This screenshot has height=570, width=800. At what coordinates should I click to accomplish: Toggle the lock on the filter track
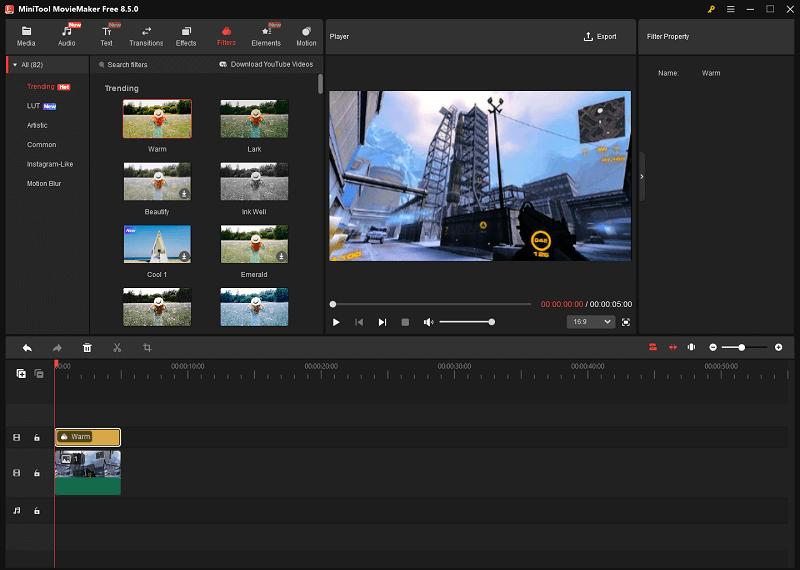click(x=37, y=437)
